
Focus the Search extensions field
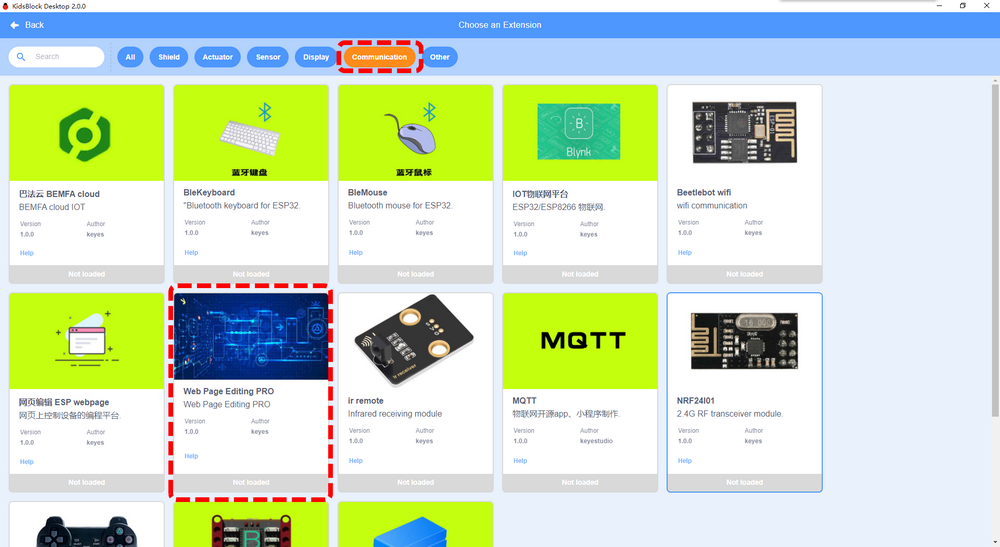[x=56, y=57]
